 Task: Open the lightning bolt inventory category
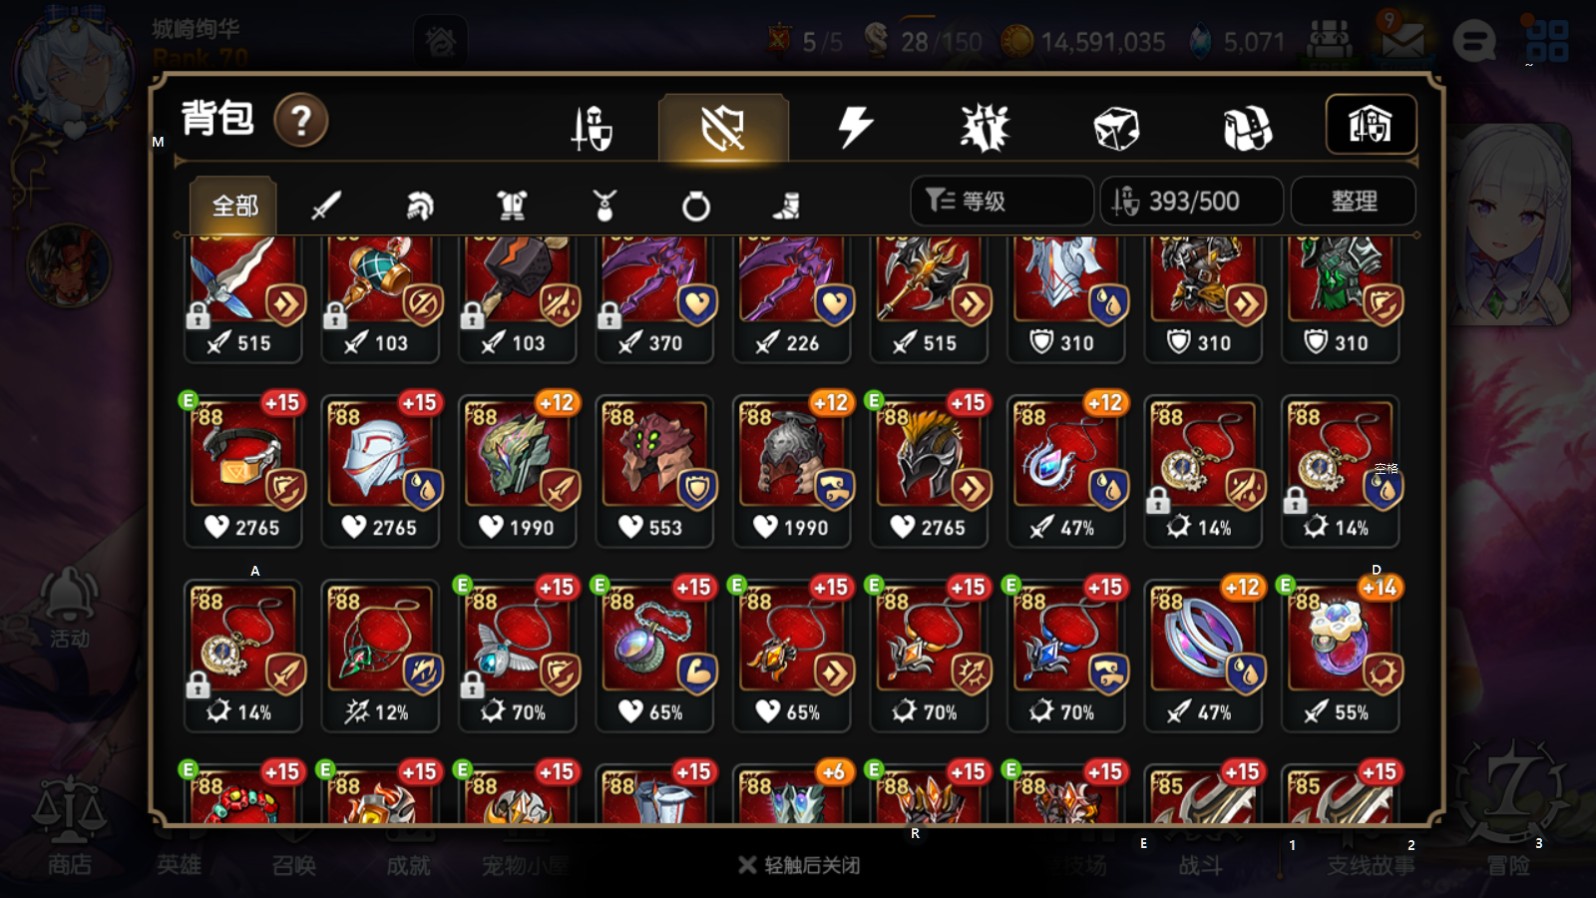(x=855, y=128)
